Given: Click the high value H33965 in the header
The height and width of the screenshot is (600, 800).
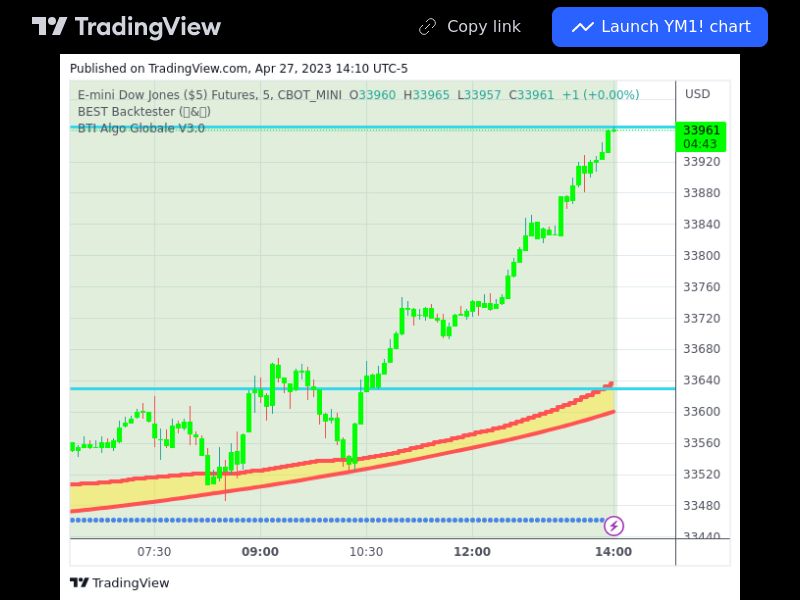Looking at the screenshot, I should coord(427,95).
